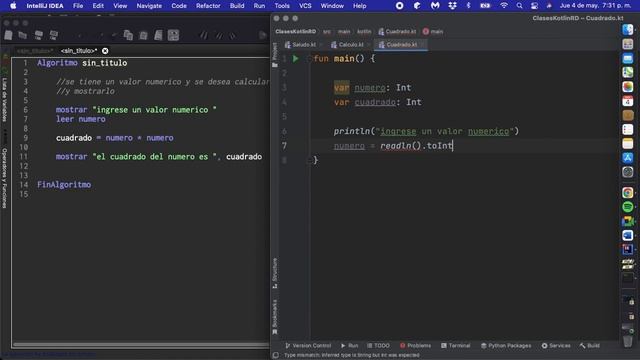Open the Saludo.kt editor tab

tap(304, 44)
